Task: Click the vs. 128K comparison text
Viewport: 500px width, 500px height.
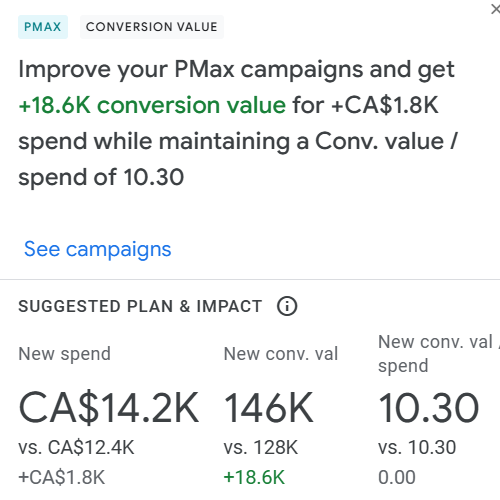Action: (x=261, y=447)
